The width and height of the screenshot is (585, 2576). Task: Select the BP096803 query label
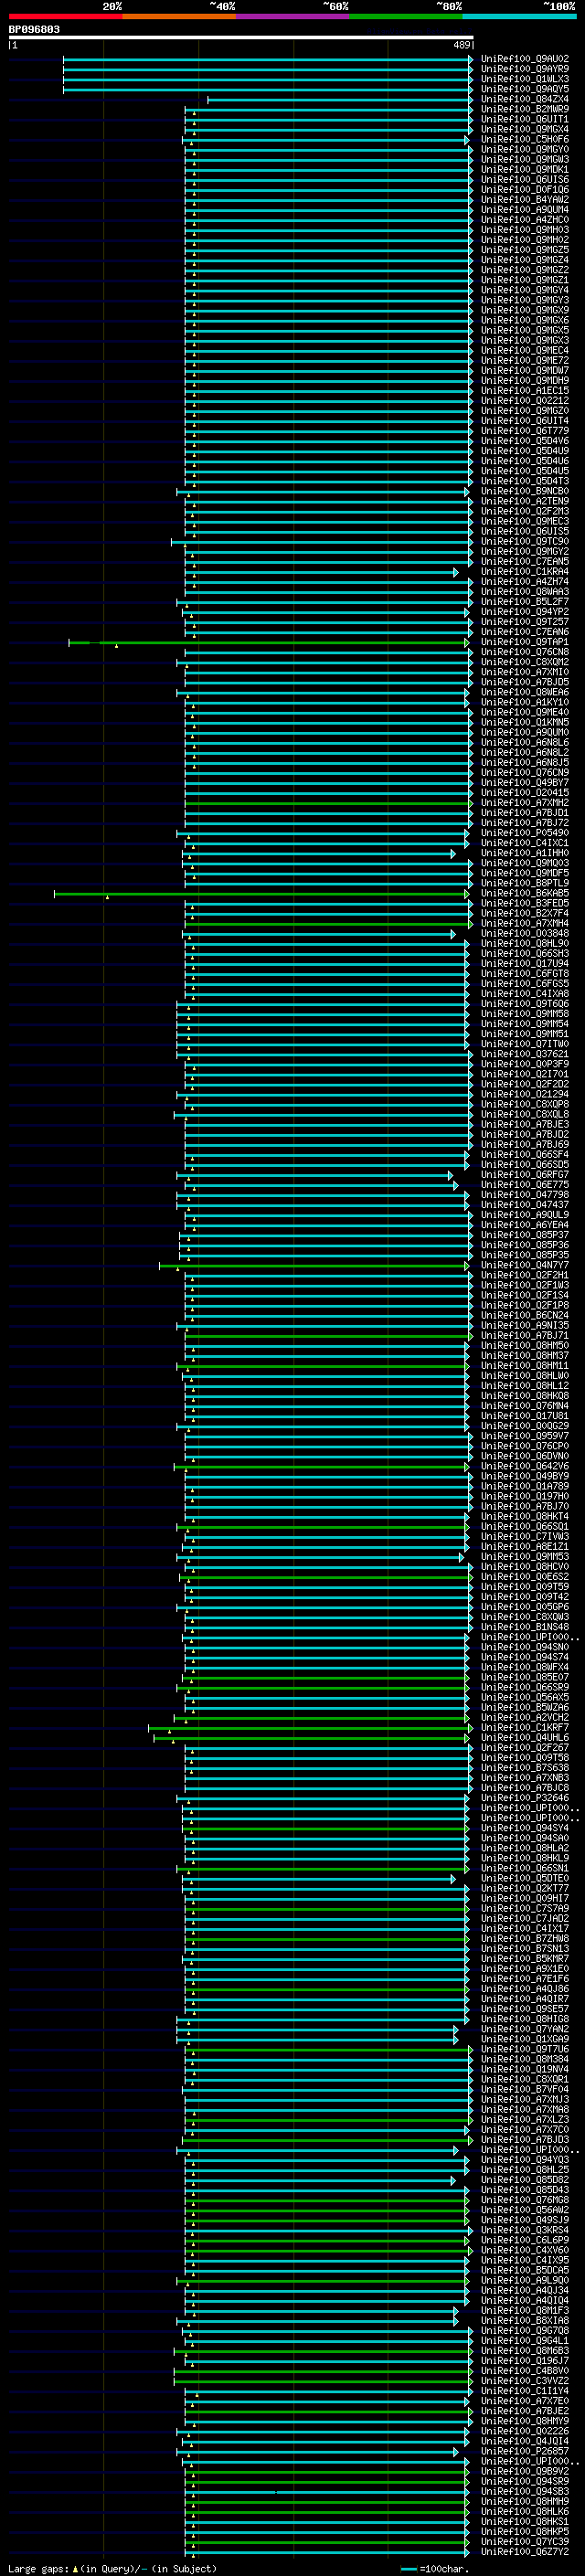point(34,30)
